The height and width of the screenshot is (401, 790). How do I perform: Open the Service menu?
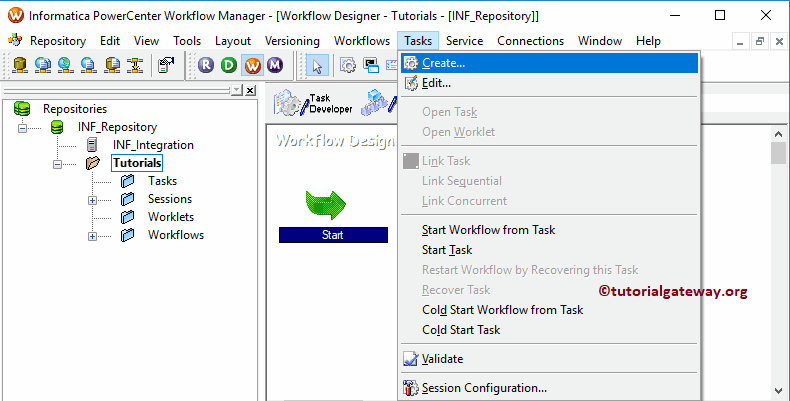(465, 41)
